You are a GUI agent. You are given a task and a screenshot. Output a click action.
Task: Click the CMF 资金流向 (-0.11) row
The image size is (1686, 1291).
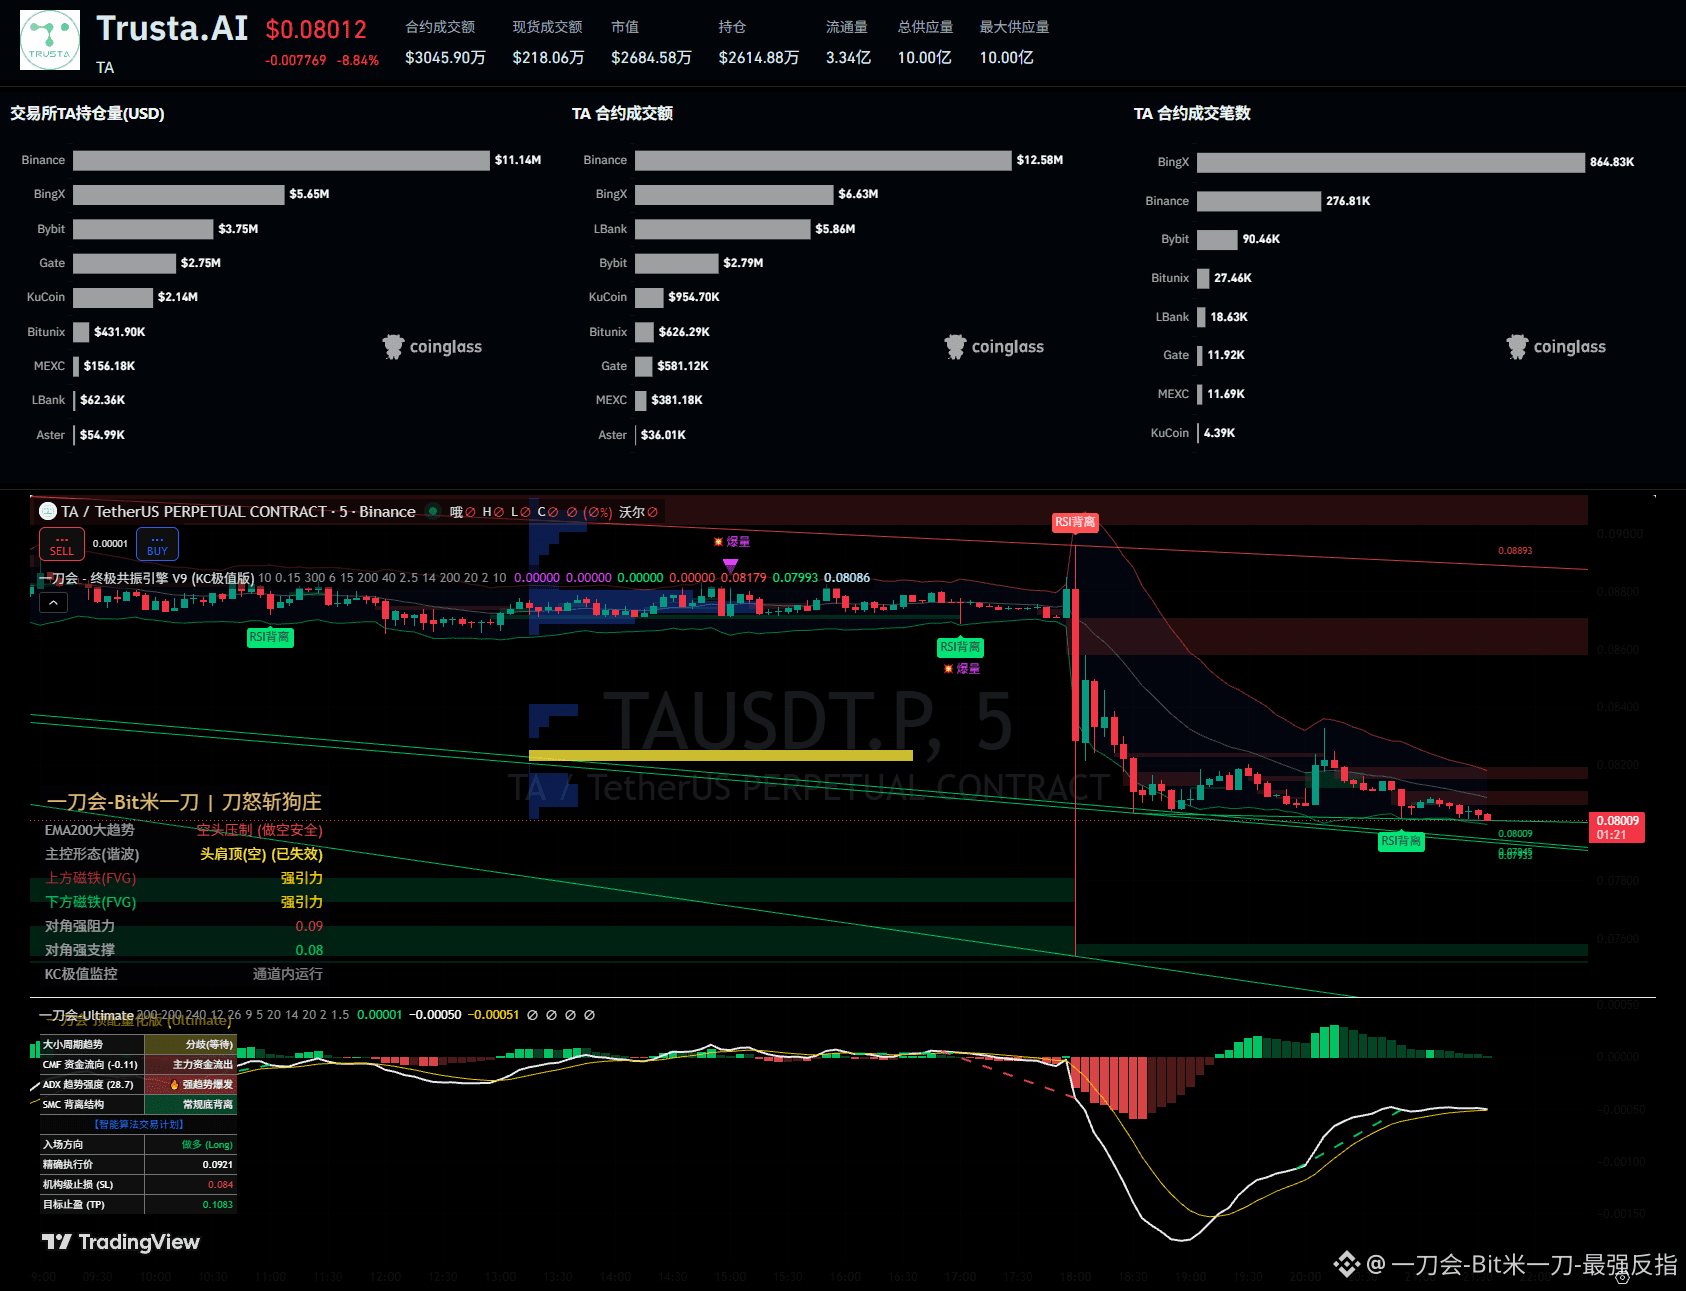138,1065
